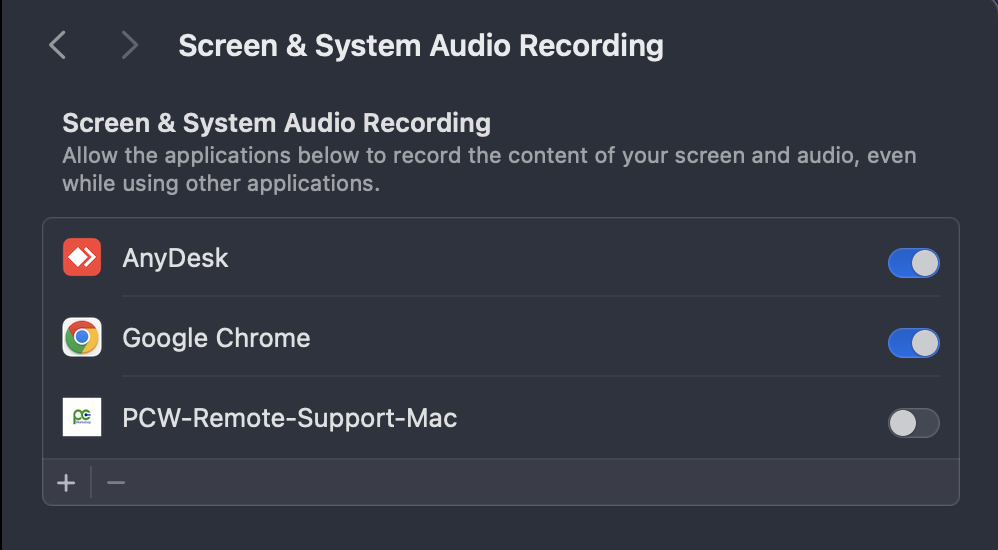
Task: Click the window title Screen & System Audio Recording
Action: point(421,46)
